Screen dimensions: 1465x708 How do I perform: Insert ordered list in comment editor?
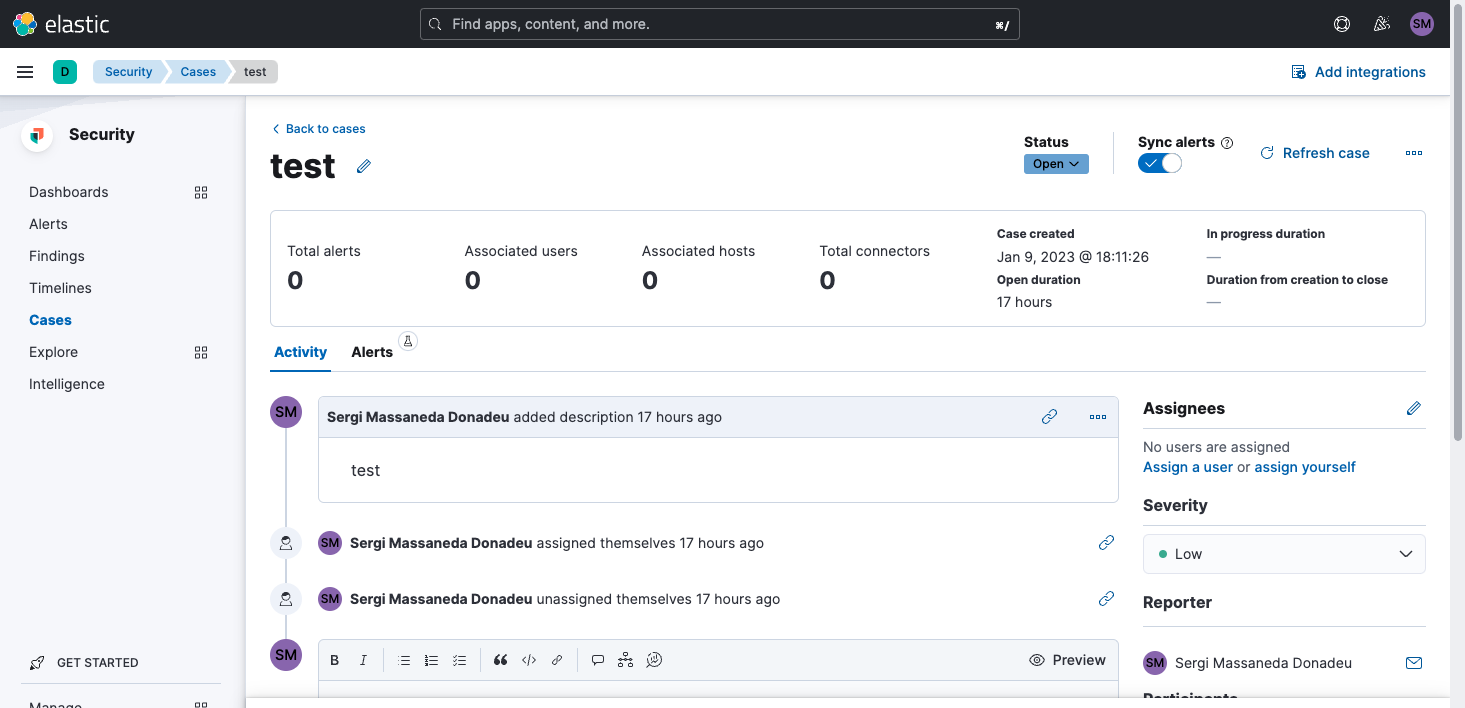(432, 660)
